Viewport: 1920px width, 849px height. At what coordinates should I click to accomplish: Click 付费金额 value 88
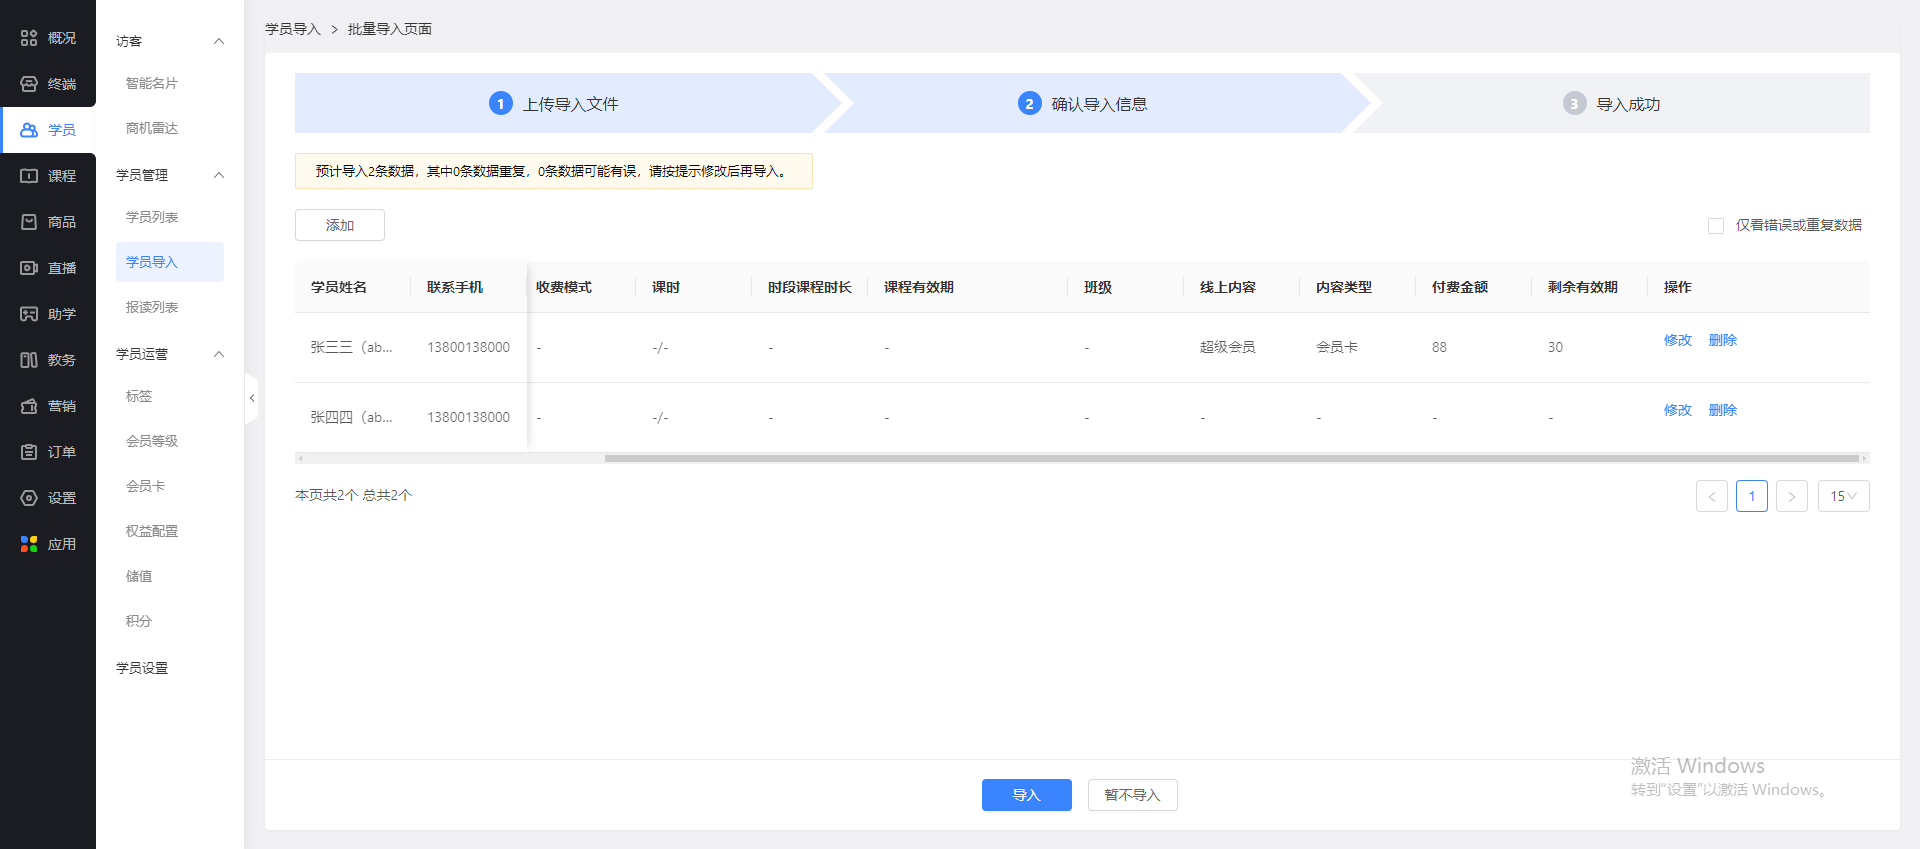(1439, 347)
